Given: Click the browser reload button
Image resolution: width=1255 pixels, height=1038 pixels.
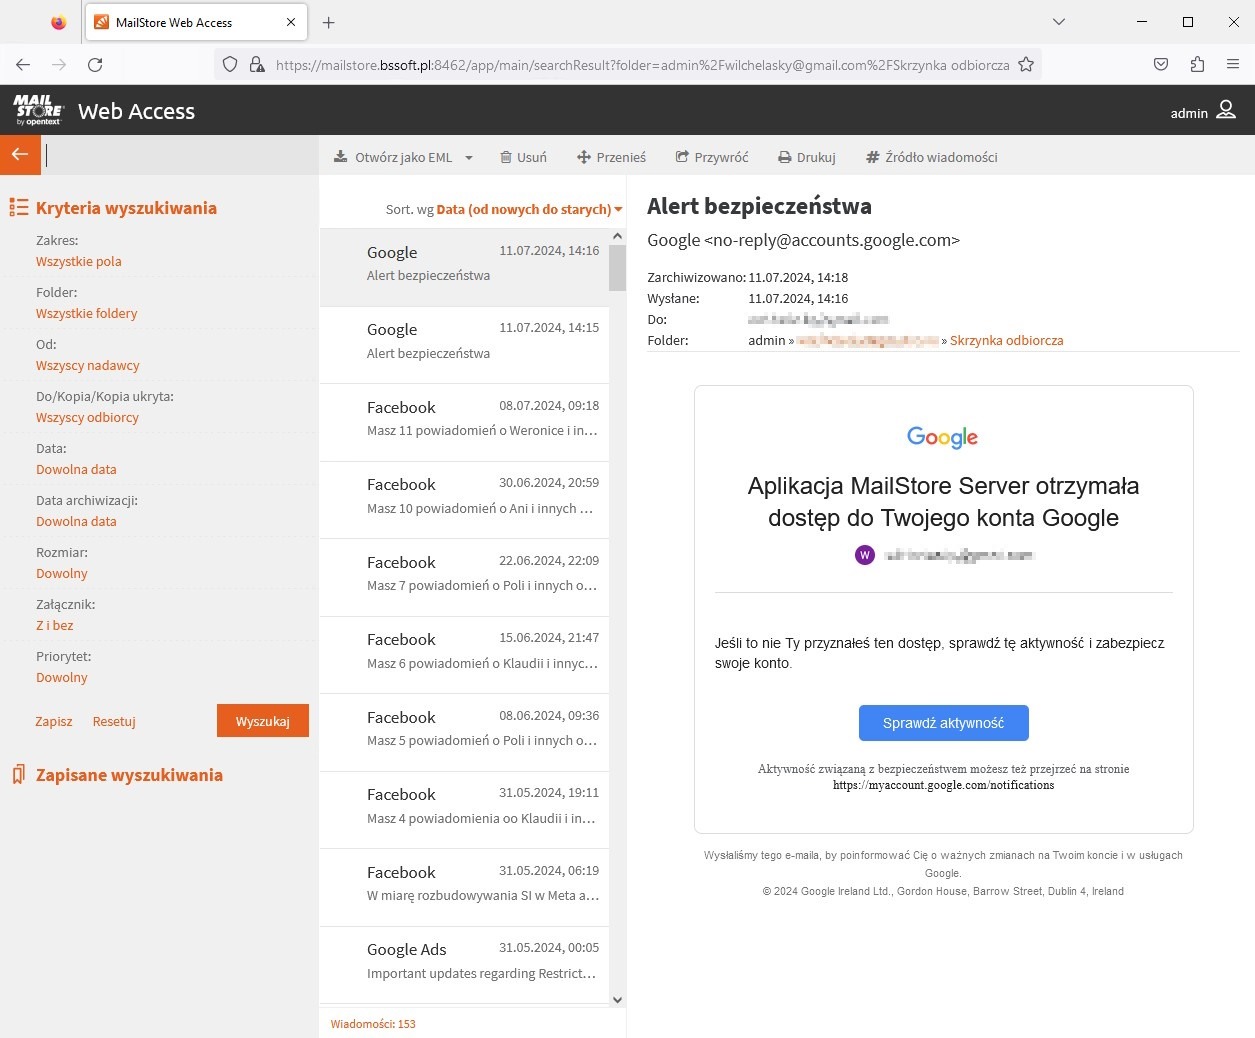Looking at the screenshot, I should point(95,65).
